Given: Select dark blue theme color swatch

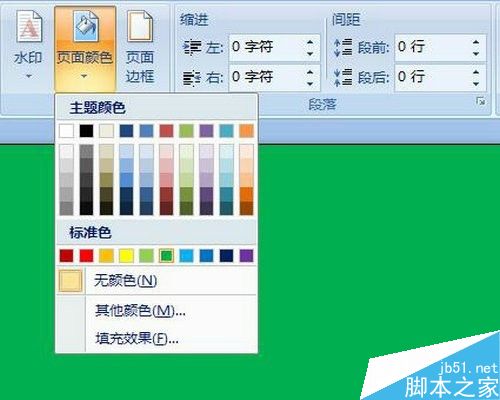Looking at the screenshot, I should click(126, 131).
